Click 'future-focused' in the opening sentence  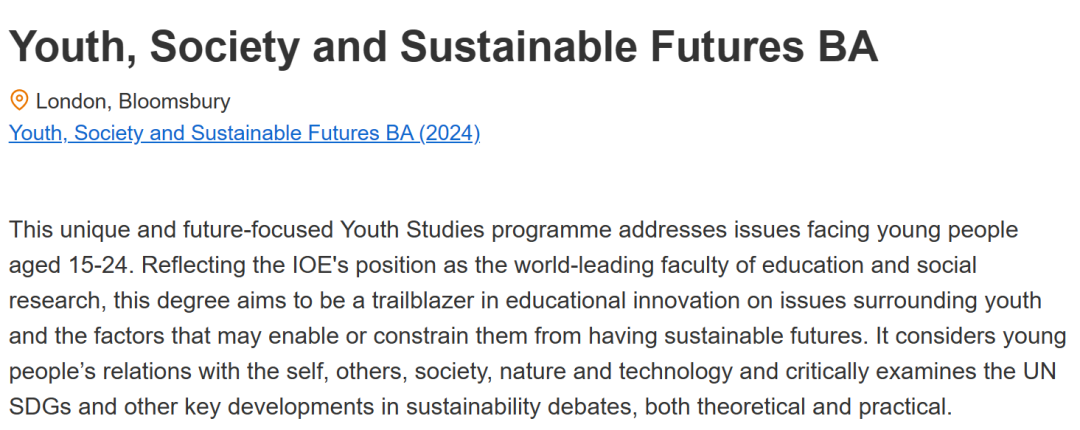[x=236, y=231]
